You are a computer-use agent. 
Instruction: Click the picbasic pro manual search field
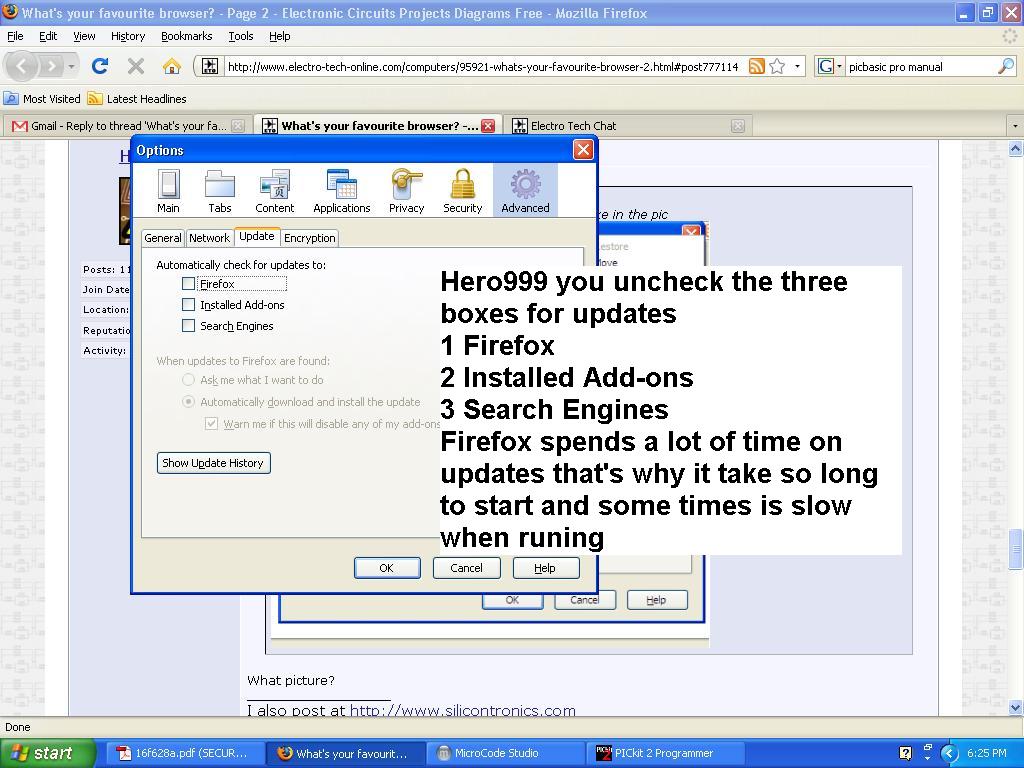tap(920, 66)
